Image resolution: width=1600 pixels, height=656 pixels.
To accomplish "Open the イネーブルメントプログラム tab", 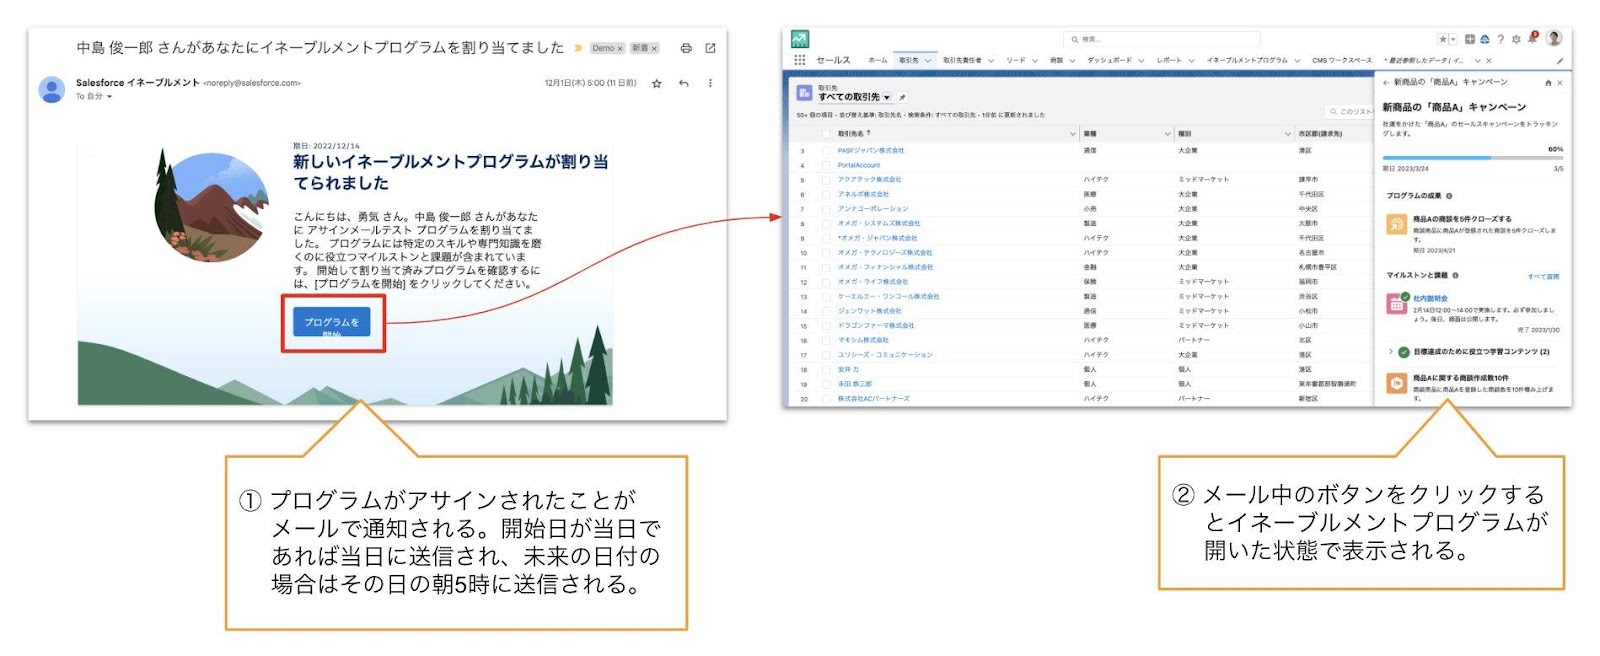I will [1247, 60].
